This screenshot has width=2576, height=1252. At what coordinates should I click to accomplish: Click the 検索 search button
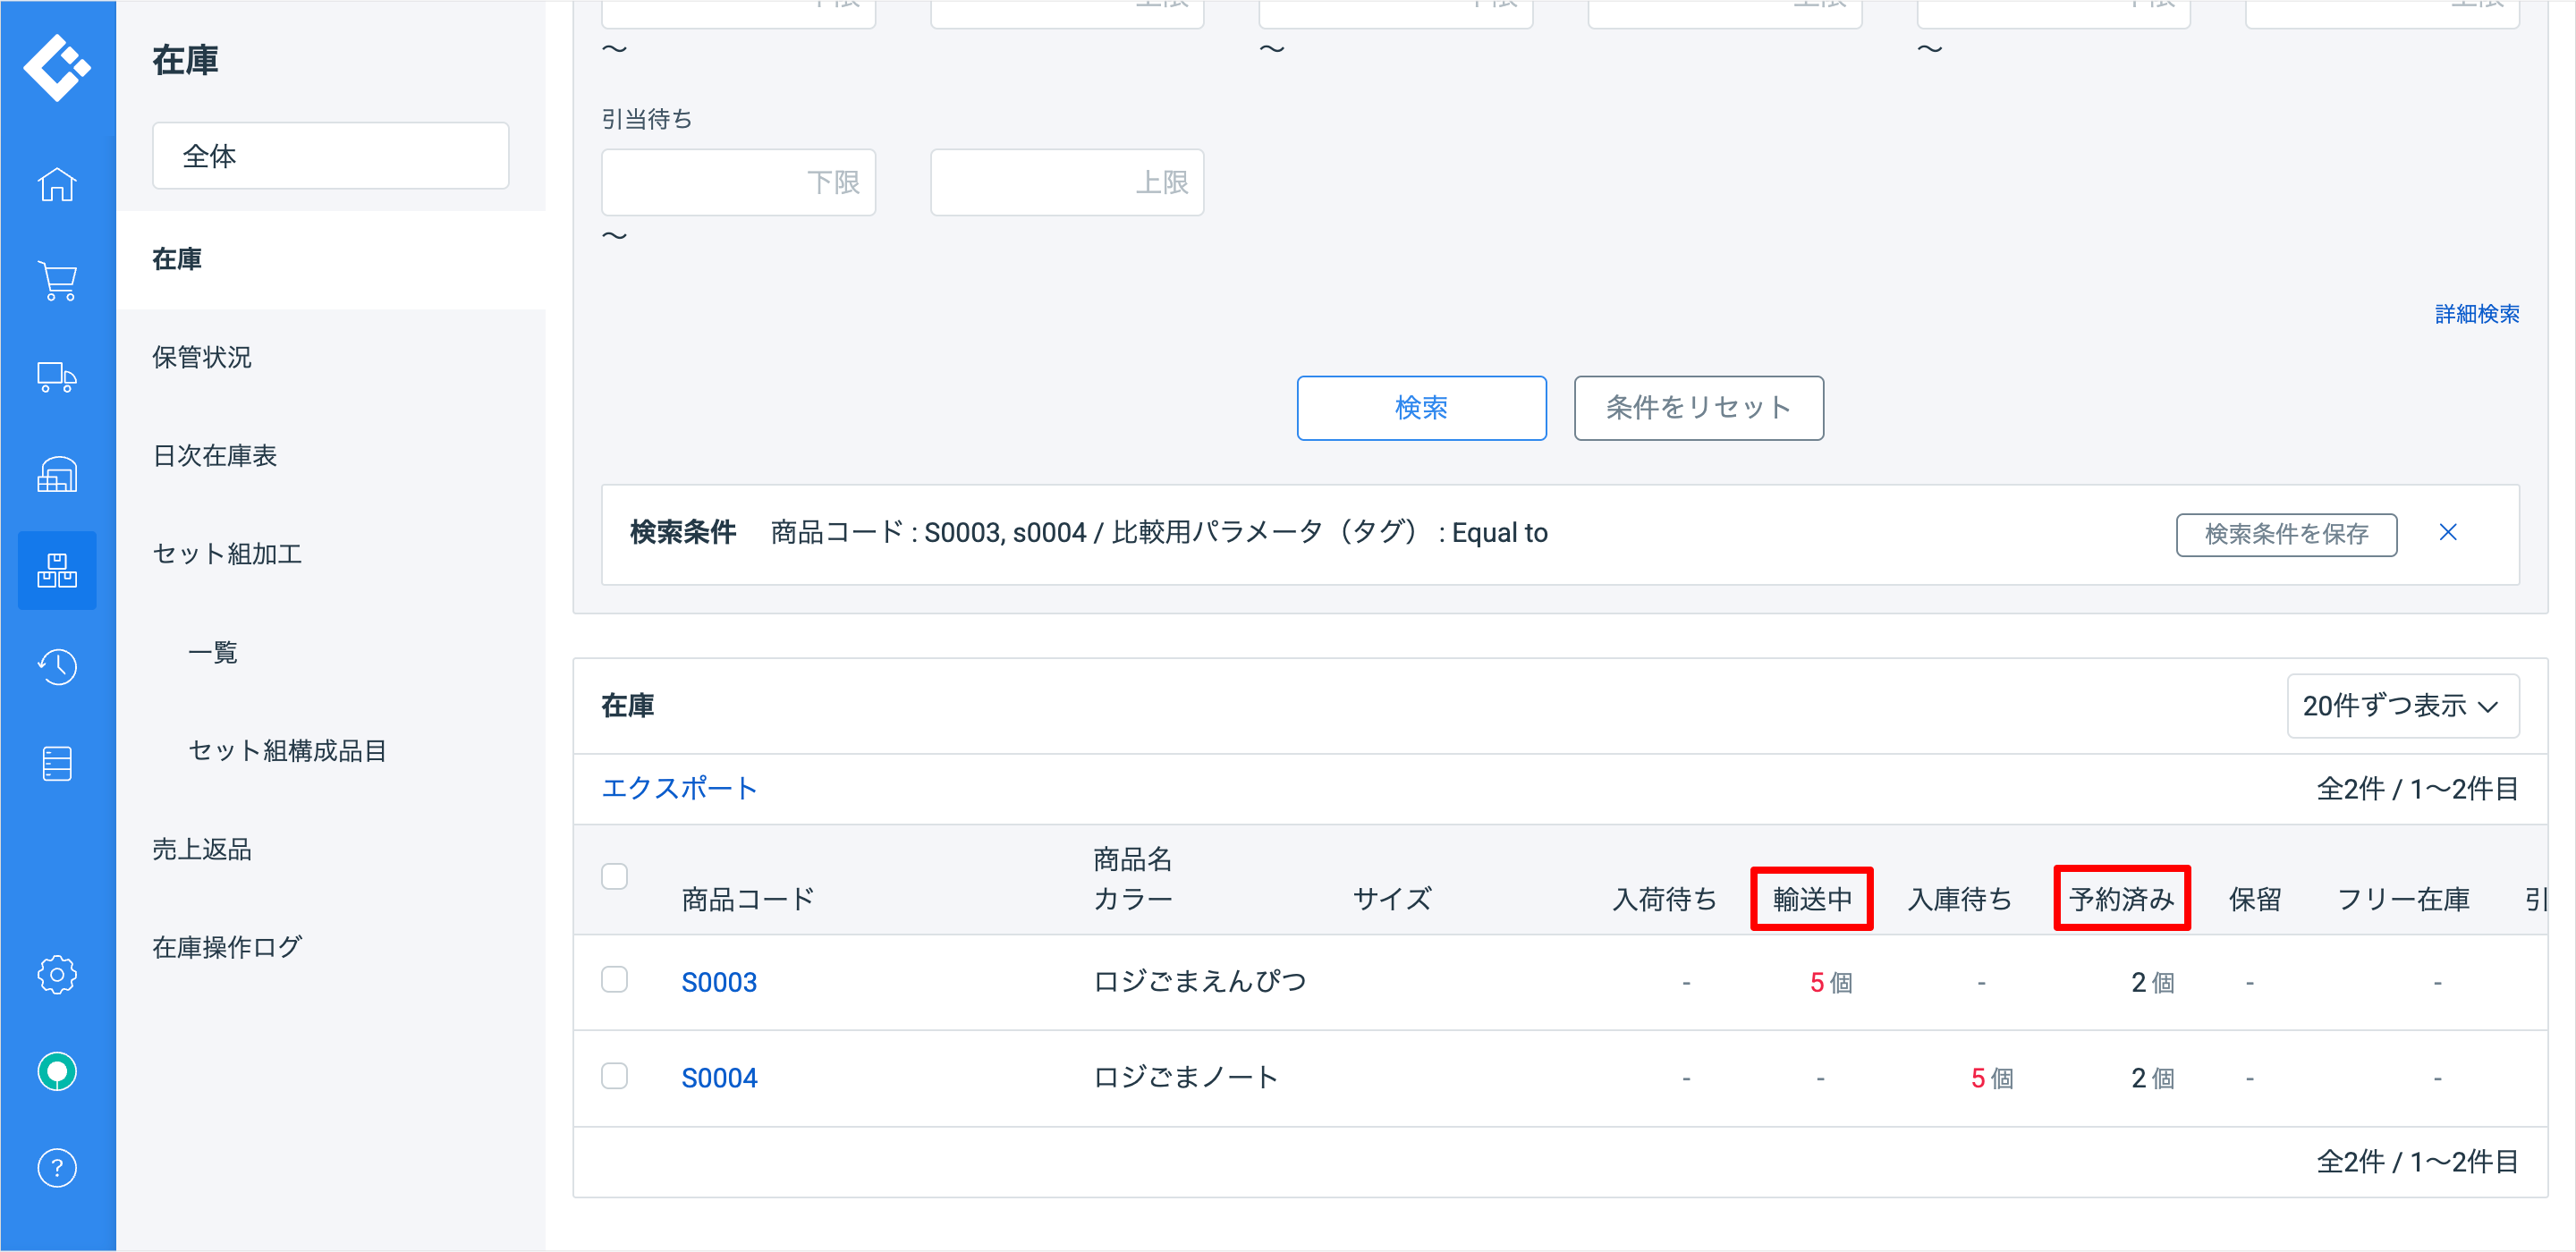(1422, 408)
